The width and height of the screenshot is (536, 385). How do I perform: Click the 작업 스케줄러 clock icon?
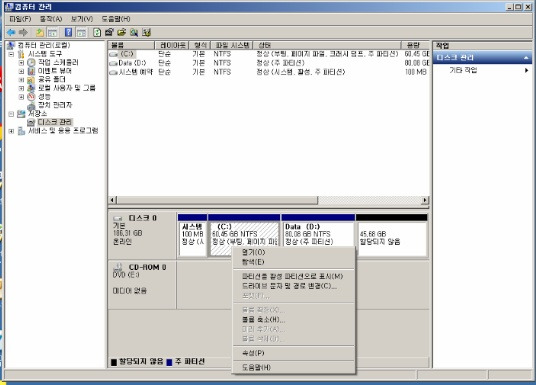[31, 62]
